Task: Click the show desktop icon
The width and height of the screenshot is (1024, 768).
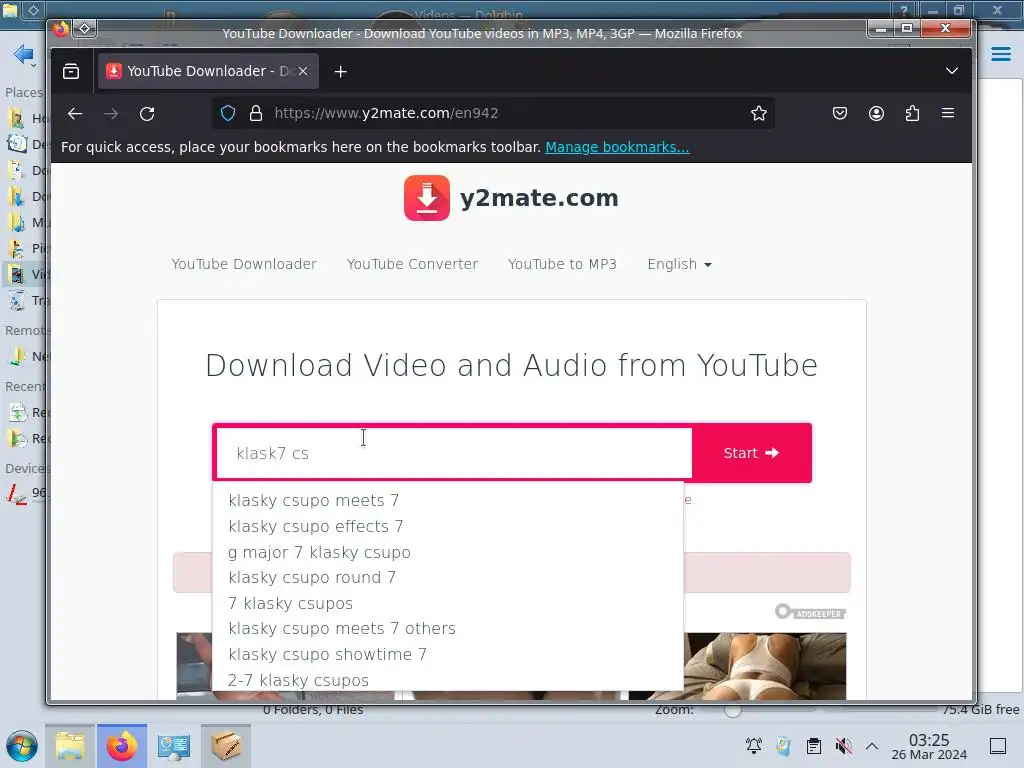Action: pos(998,746)
